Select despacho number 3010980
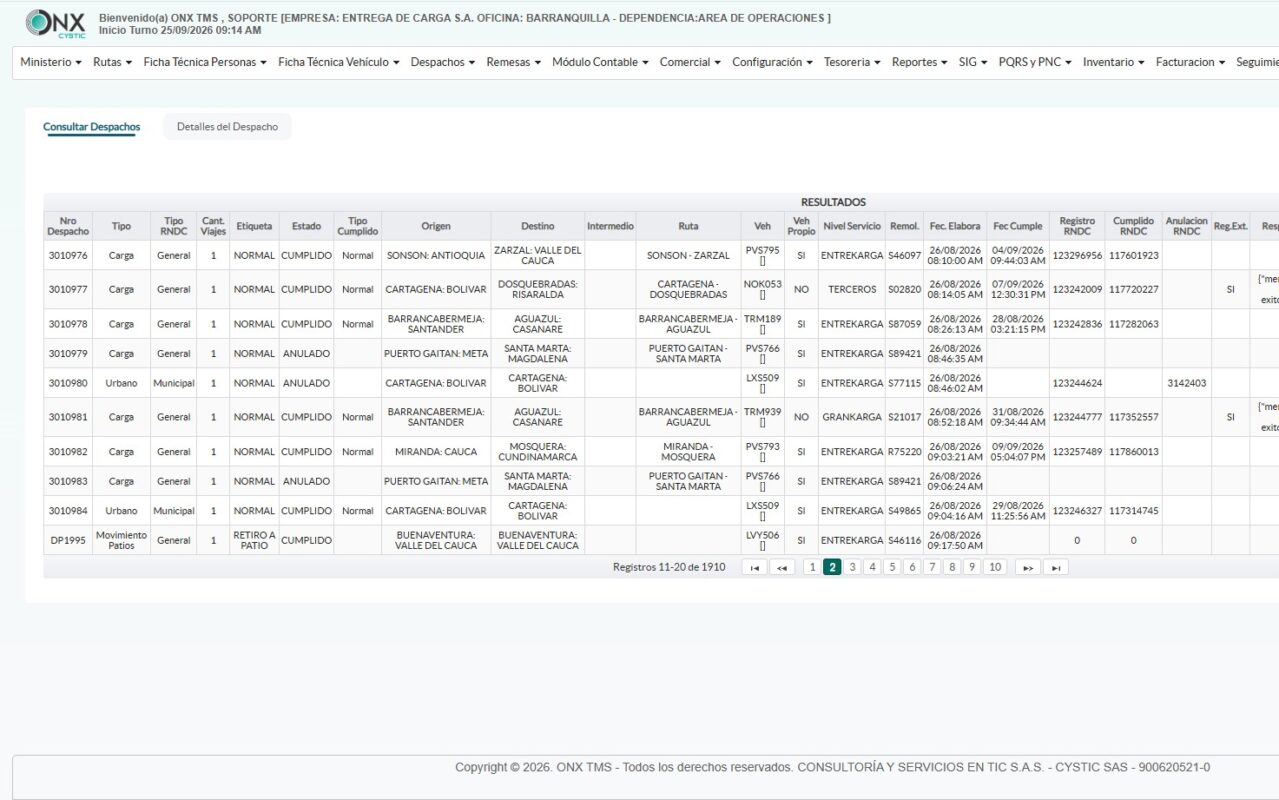Screen dimensions: 1279x800 (68, 383)
